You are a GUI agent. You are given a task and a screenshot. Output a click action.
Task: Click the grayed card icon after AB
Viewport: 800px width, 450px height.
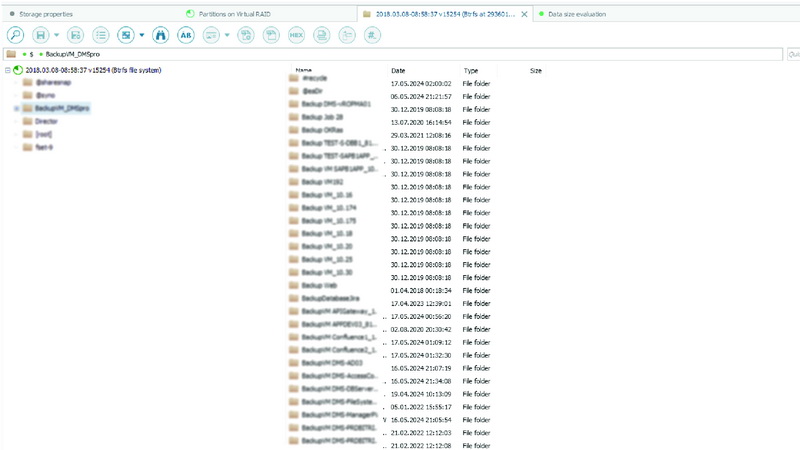211,35
